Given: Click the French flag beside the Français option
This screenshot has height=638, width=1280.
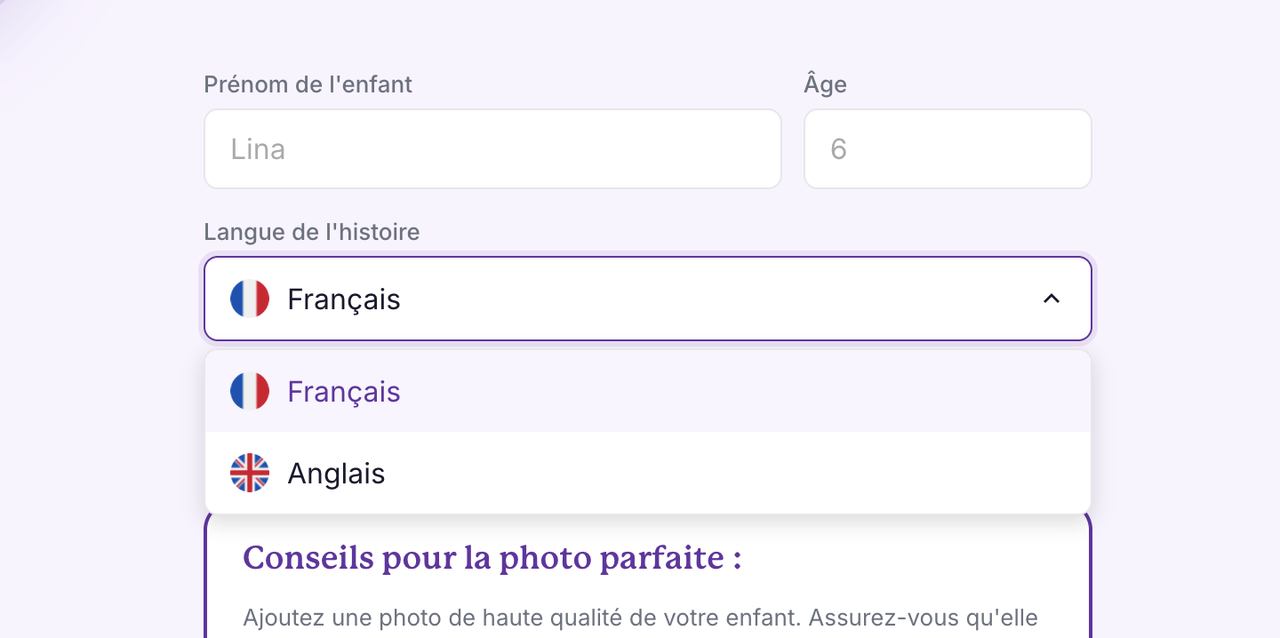Looking at the screenshot, I should click(250, 391).
